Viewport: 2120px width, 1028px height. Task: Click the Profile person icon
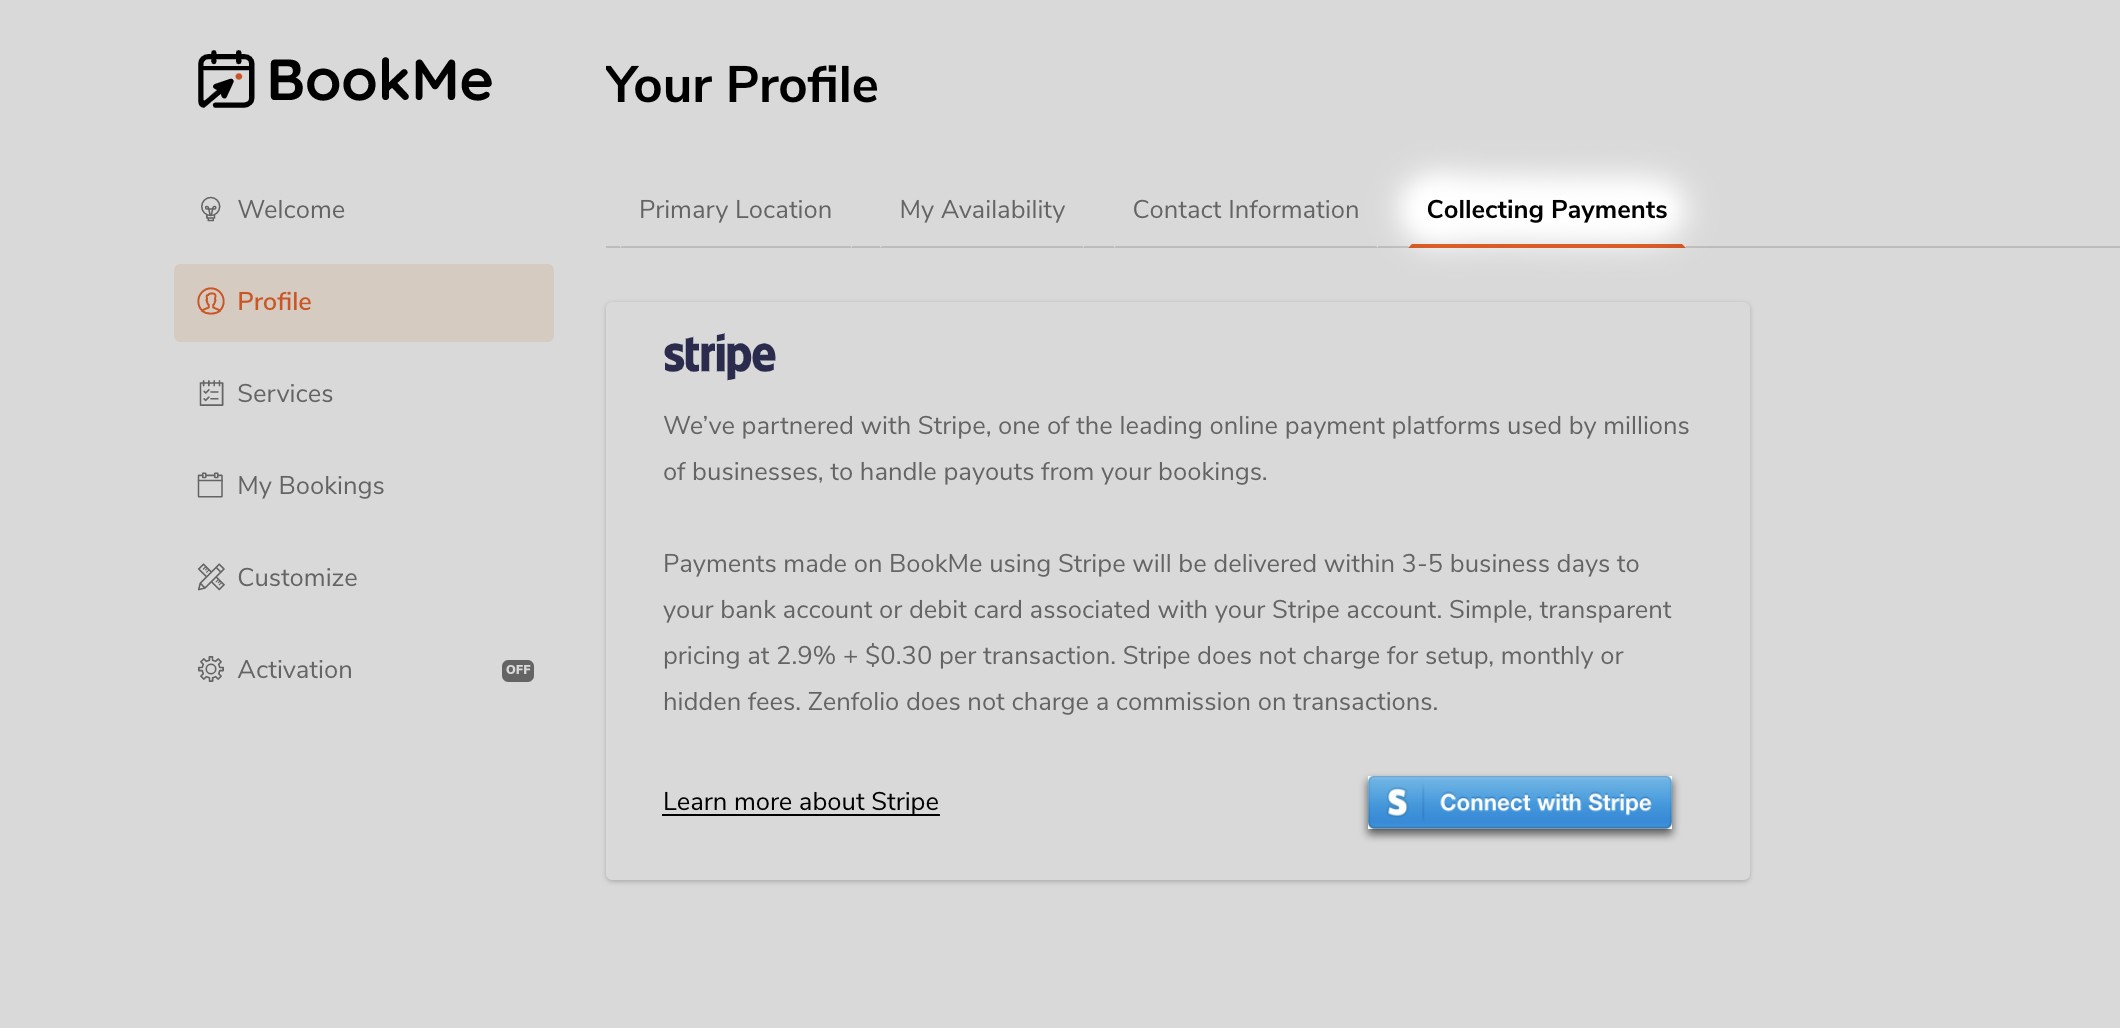pyautogui.click(x=211, y=301)
